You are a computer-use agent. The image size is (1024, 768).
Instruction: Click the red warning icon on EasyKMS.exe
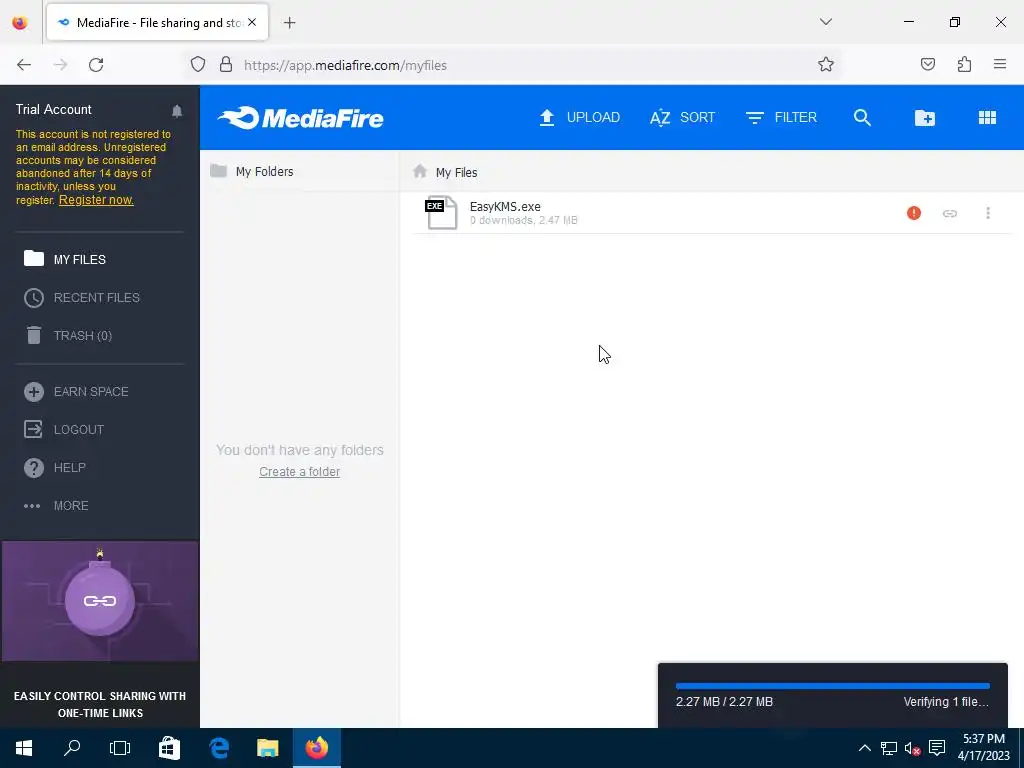tap(914, 213)
